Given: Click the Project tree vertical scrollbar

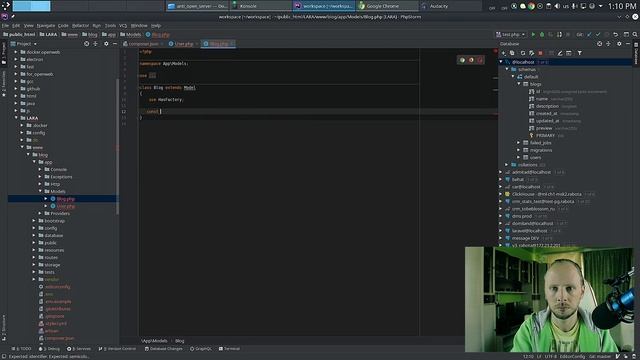Looking at the screenshot, I should pyautogui.click(x=118, y=146).
